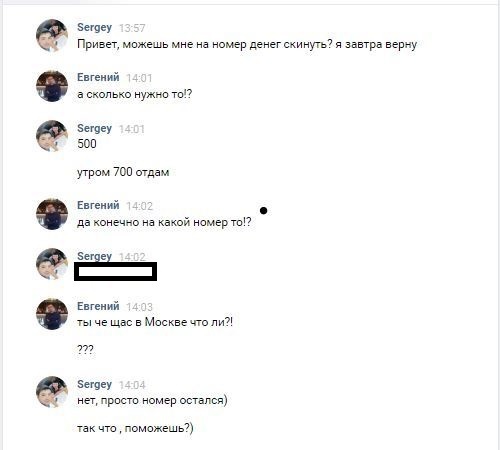500x450 pixels.
Task: Click Евгений's name link at 14:03
Action: tap(98, 306)
